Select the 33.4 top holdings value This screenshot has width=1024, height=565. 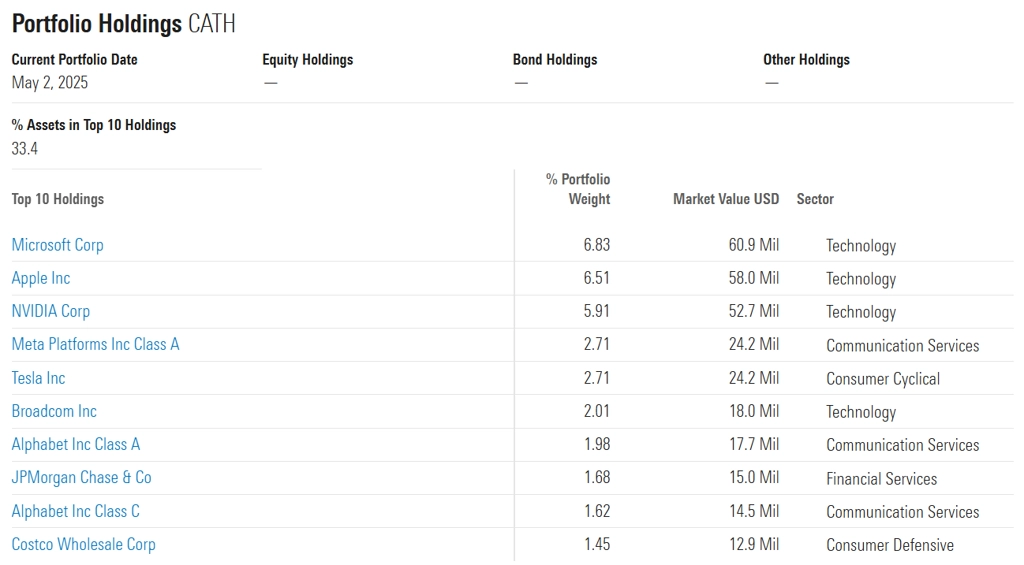point(25,148)
